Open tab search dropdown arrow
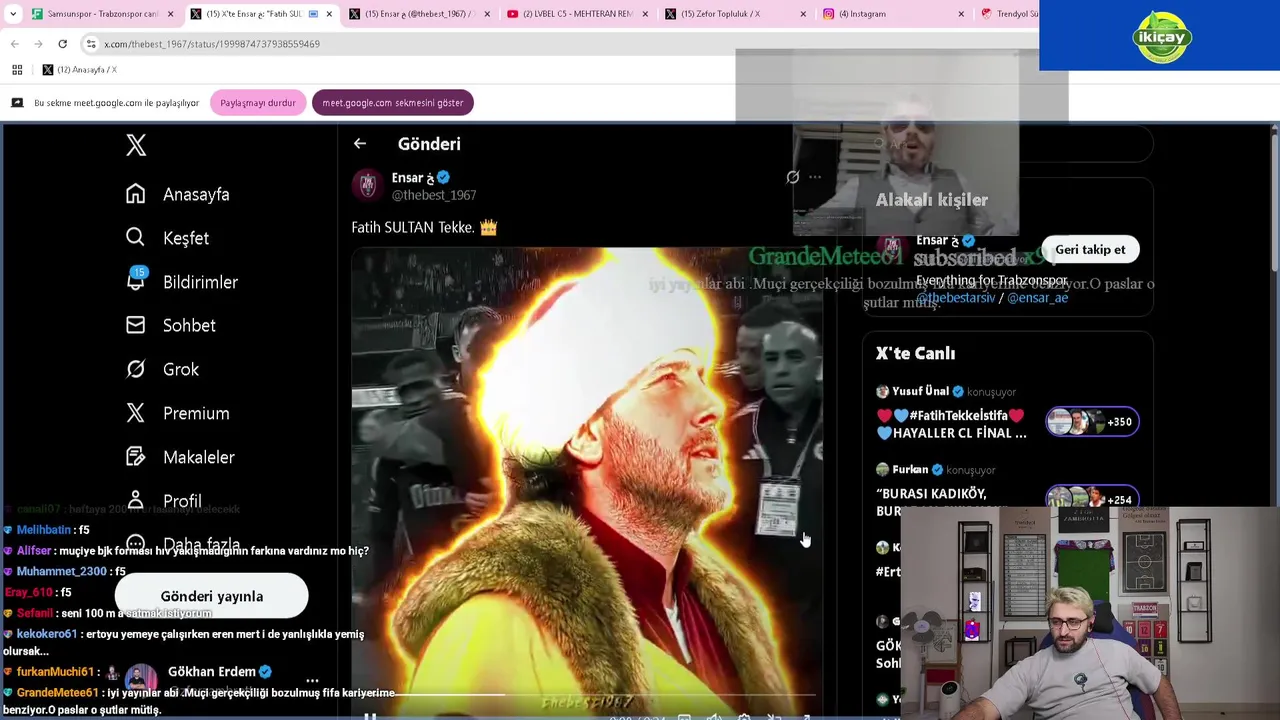This screenshot has width=1280, height=720. coord(13,14)
